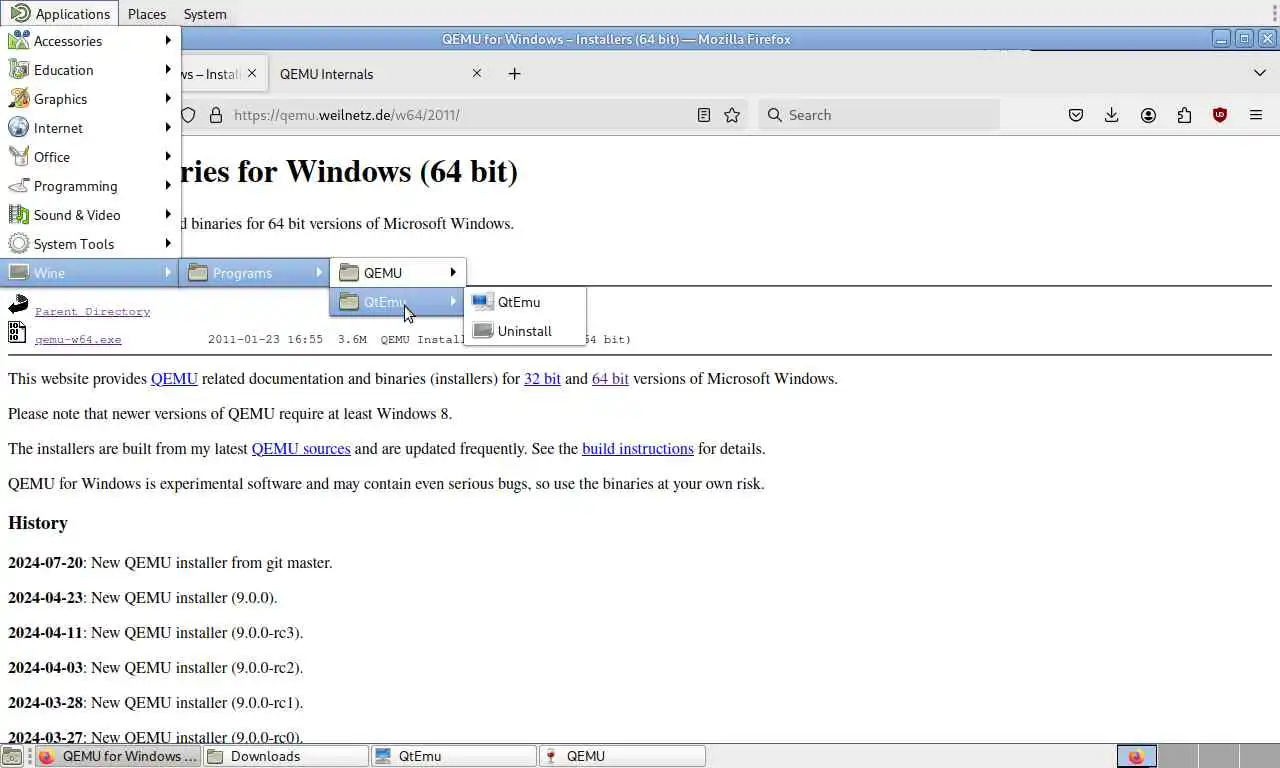
Task: Open the Graphics menu category
Action: 90,99
